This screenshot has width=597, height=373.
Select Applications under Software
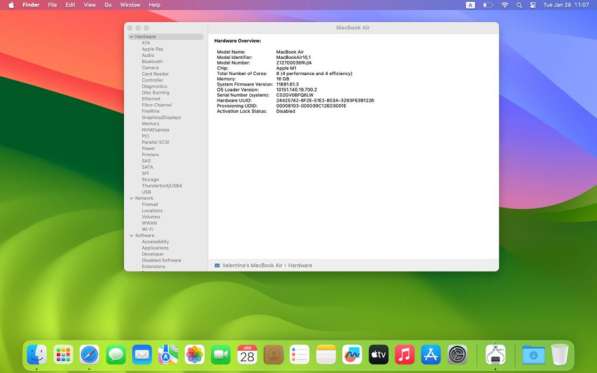click(x=155, y=248)
